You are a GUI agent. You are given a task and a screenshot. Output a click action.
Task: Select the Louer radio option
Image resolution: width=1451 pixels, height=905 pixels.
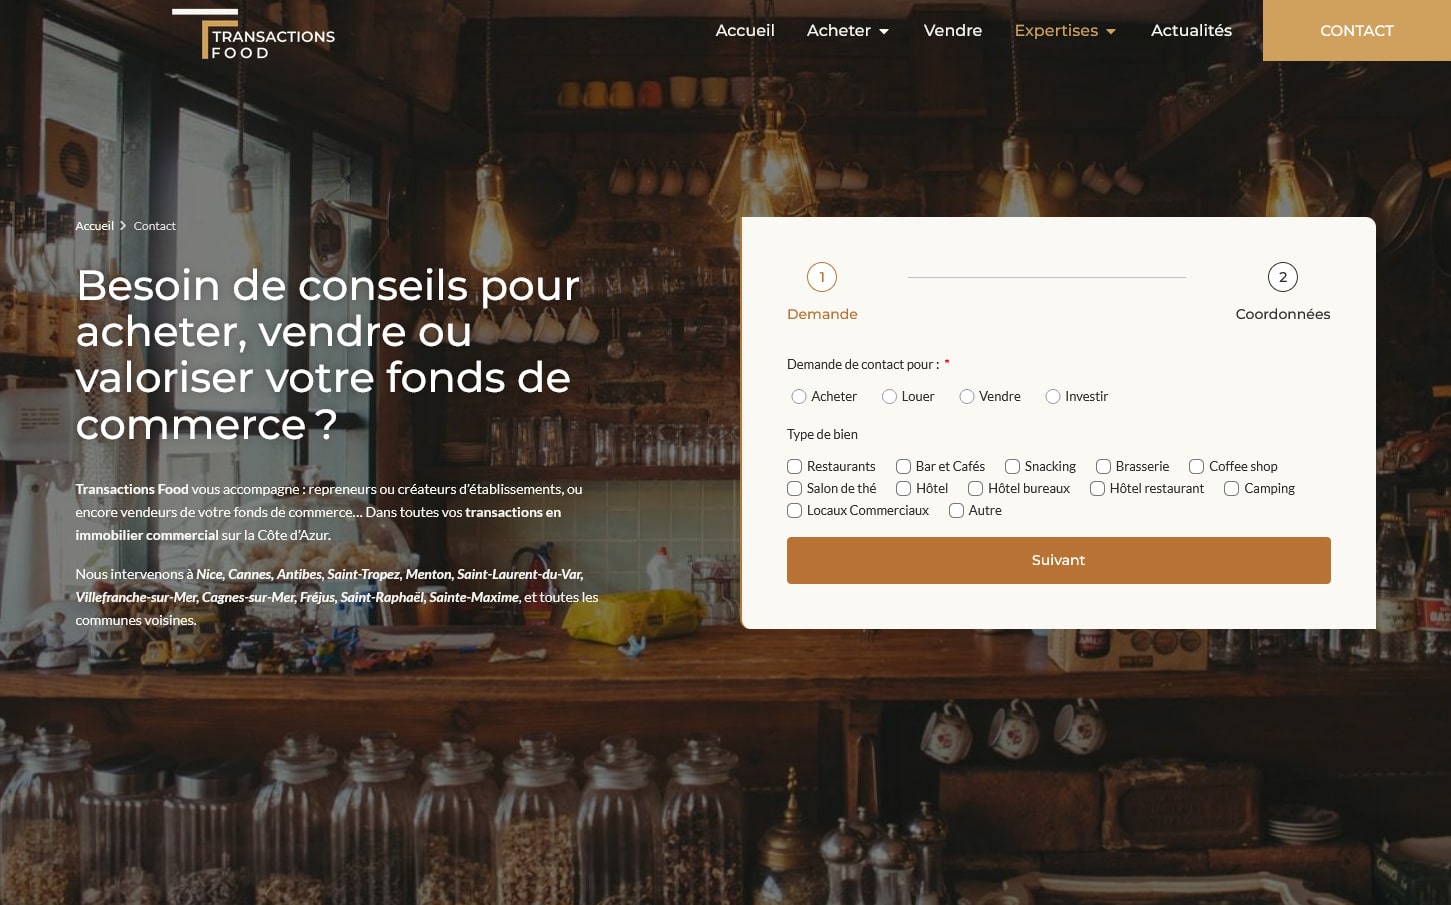coord(889,397)
